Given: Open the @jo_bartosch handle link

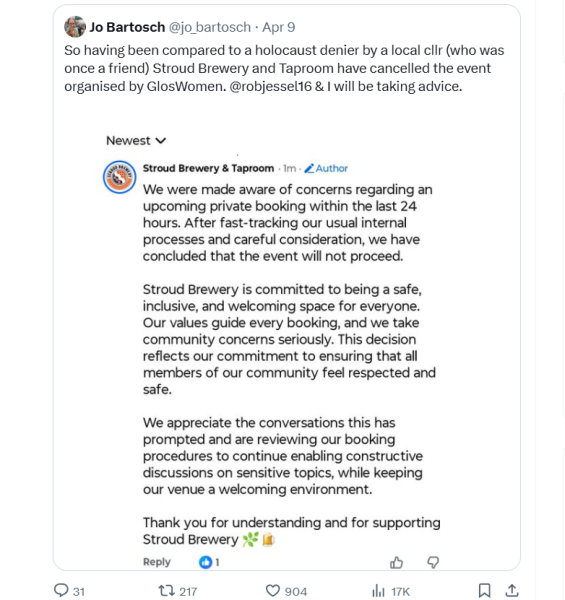Looking at the screenshot, I should click(210, 27).
